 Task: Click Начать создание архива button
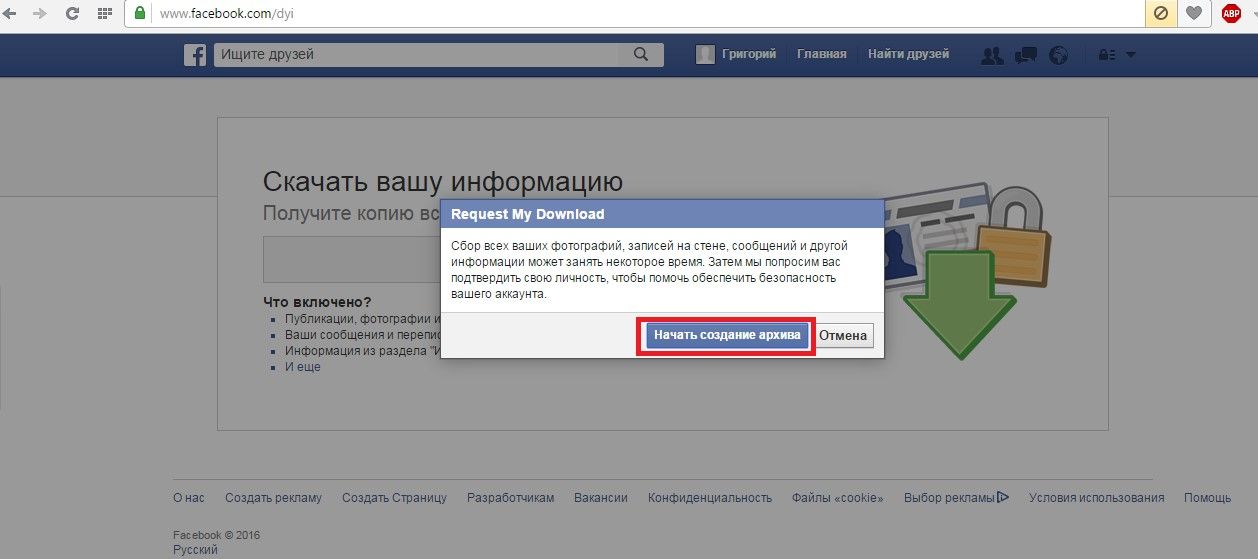tap(725, 336)
